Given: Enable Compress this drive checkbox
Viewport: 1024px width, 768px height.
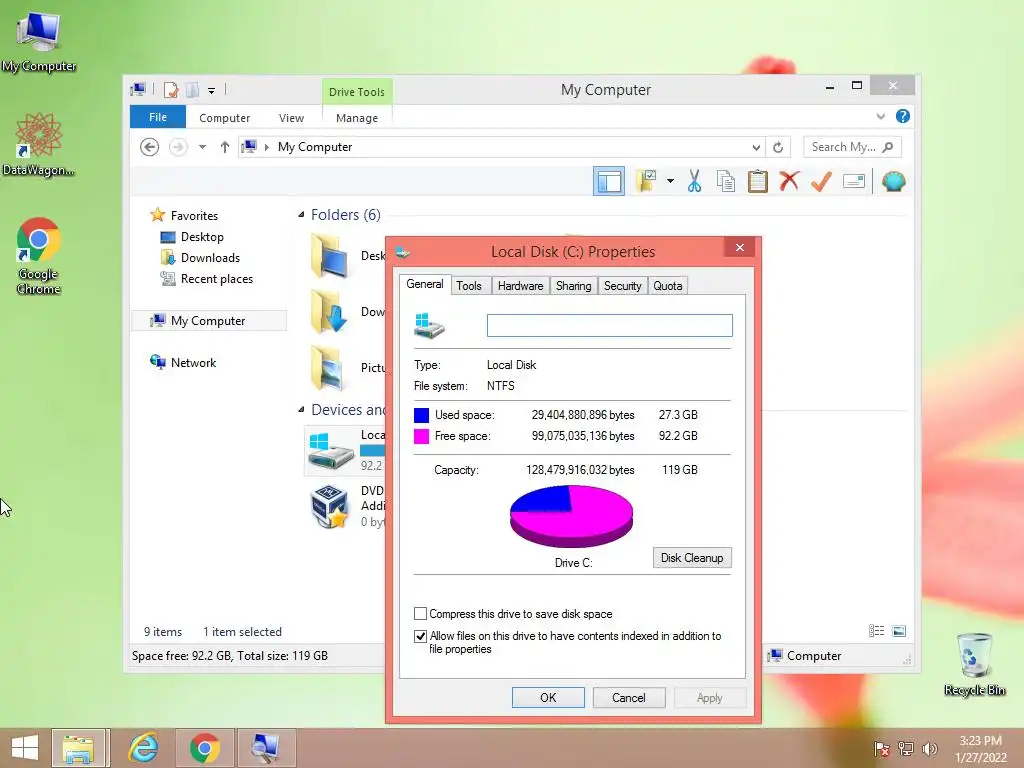Looking at the screenshot, I should point(421,614).
